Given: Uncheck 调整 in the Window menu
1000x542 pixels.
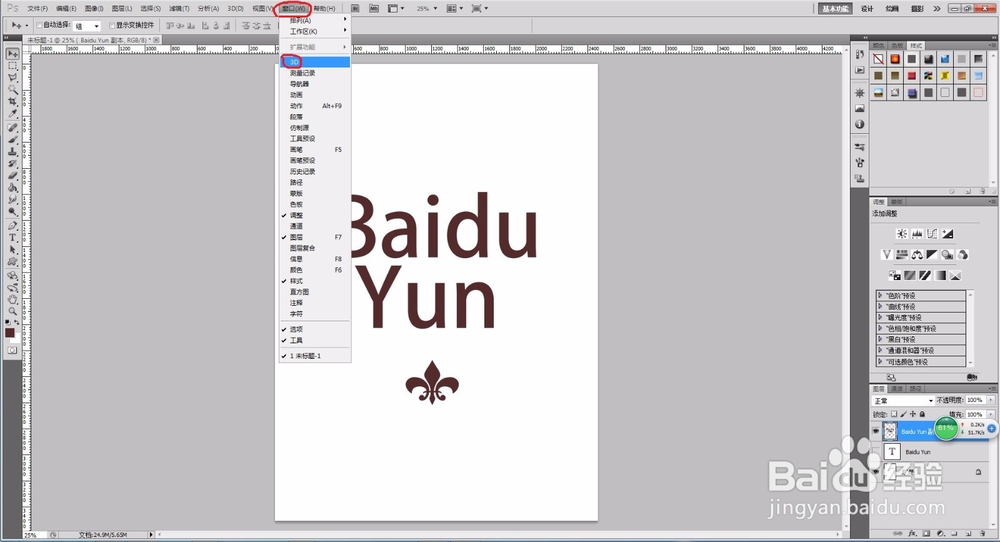Looking at the screenshot, I should click(315, 216).
